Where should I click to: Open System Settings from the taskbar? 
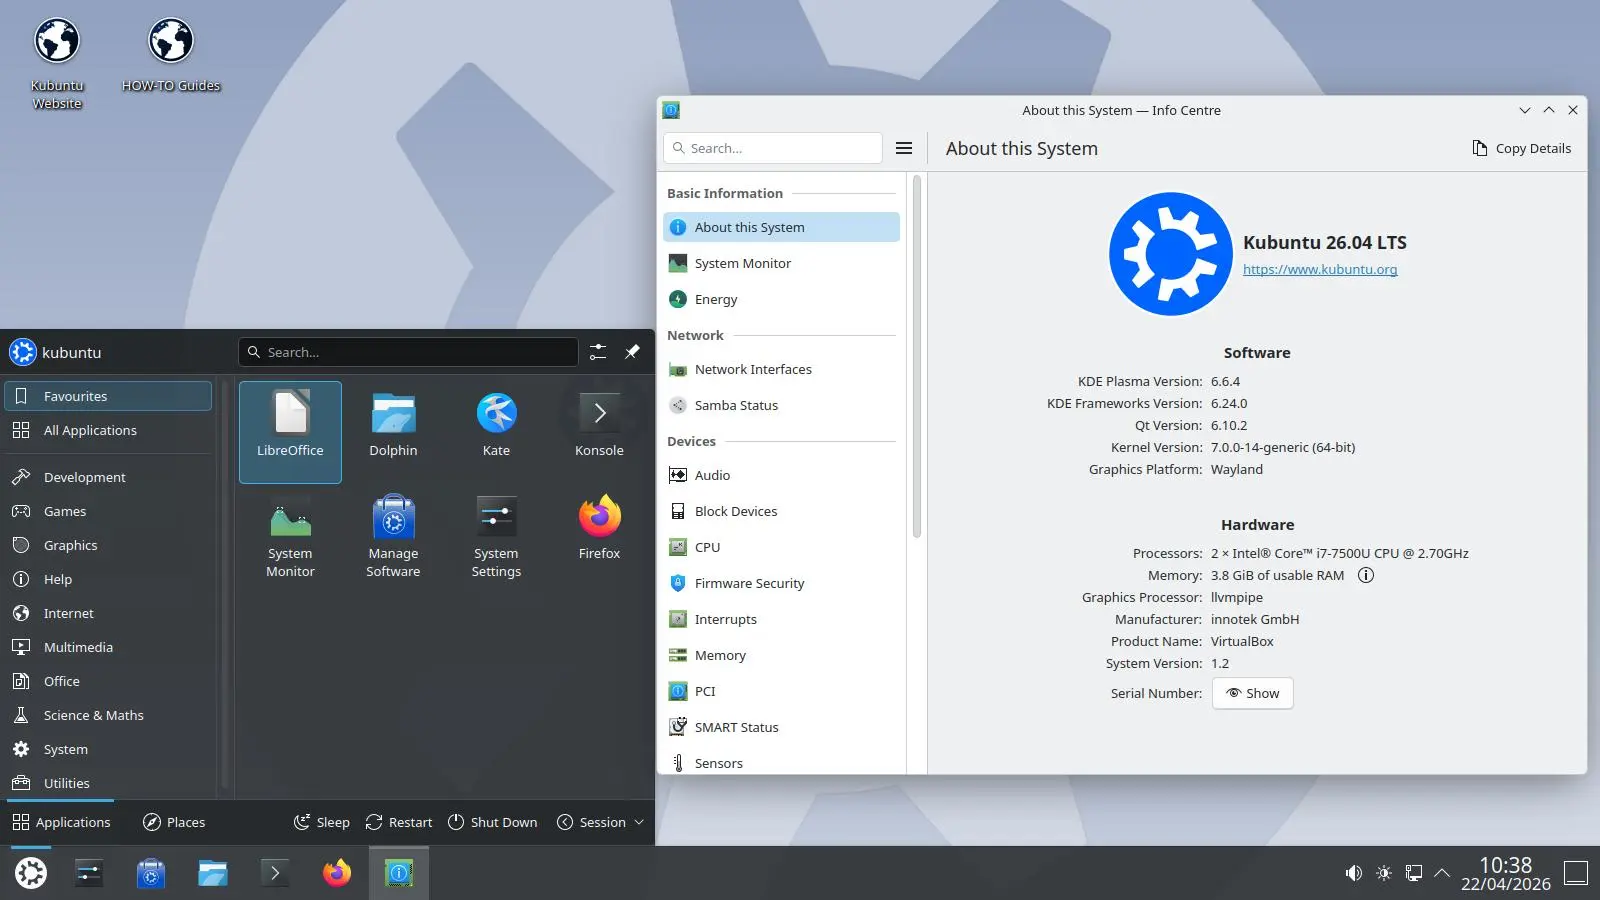pyautogui.click(x=89, y=873)
